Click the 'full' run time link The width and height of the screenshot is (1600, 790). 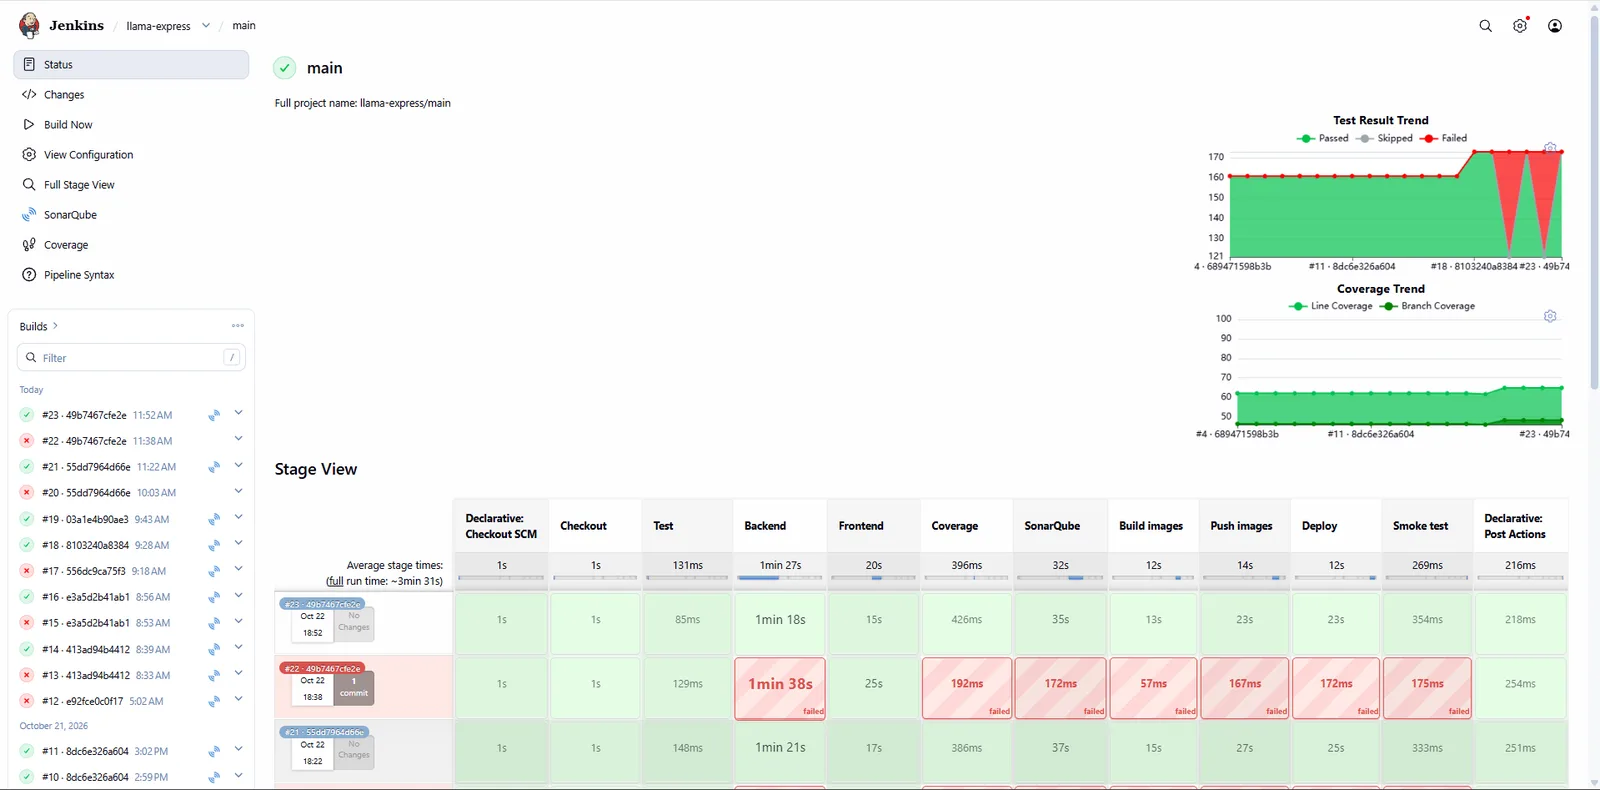335,581
